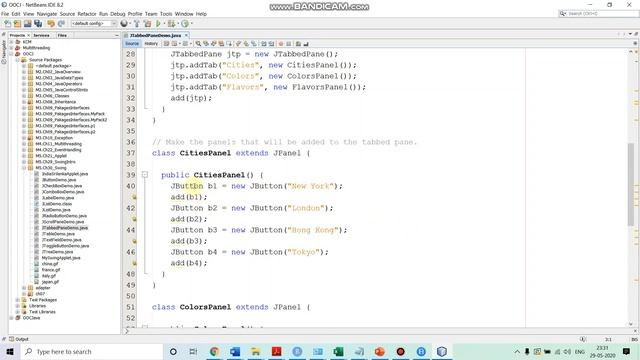Expand the KCM project node
This screenshot has height=360, width=640.
click(x=11, y=42)
